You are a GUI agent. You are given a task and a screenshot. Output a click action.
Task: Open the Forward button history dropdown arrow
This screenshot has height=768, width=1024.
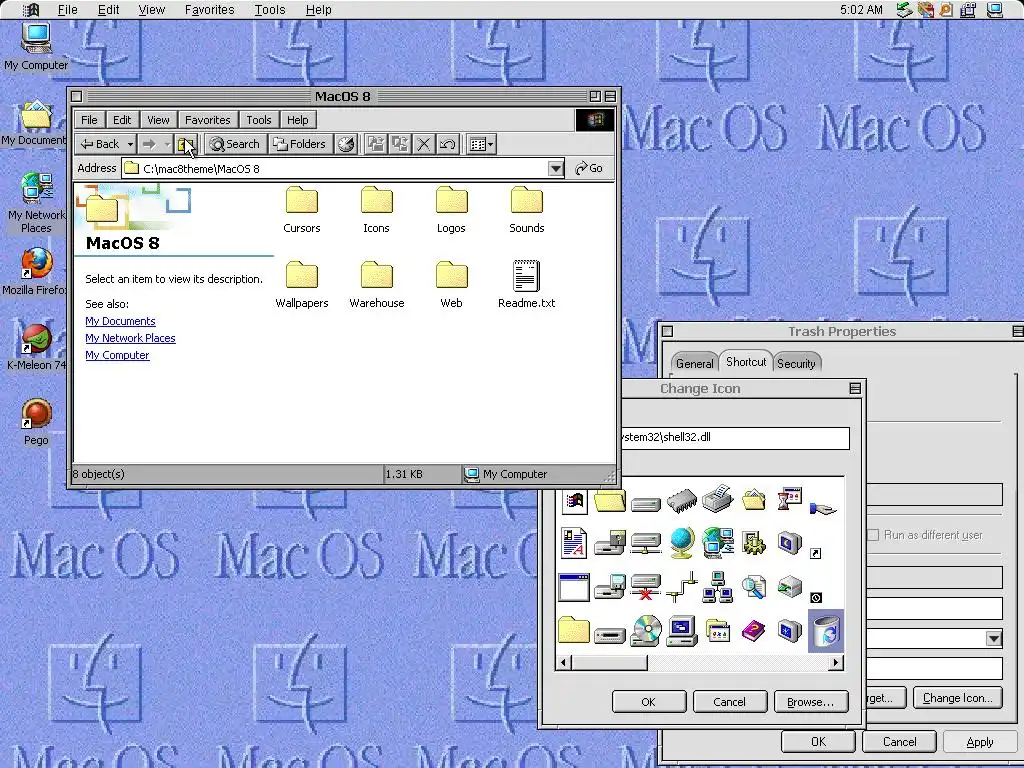click(167, 144)
